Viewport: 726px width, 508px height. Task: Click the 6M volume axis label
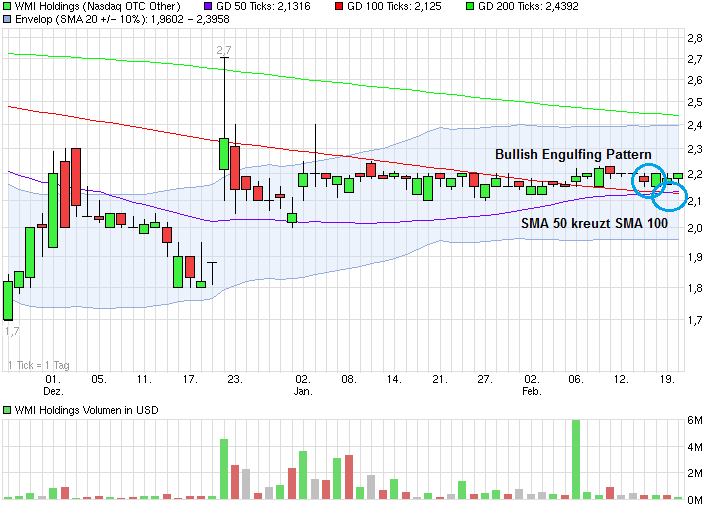[695, 420]
